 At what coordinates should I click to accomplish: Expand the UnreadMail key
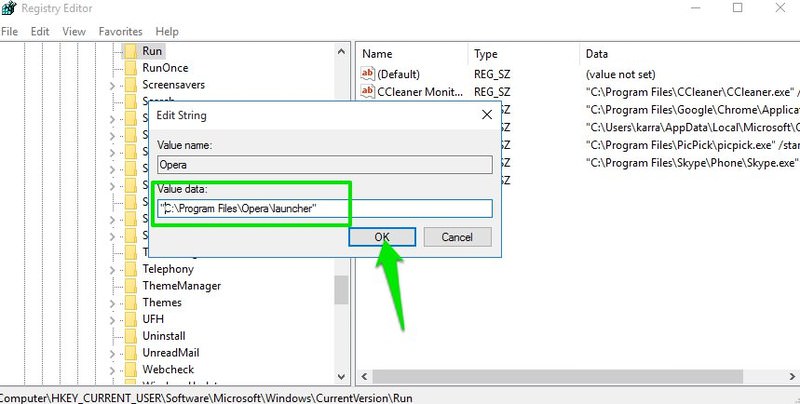[x=112, y=354]
